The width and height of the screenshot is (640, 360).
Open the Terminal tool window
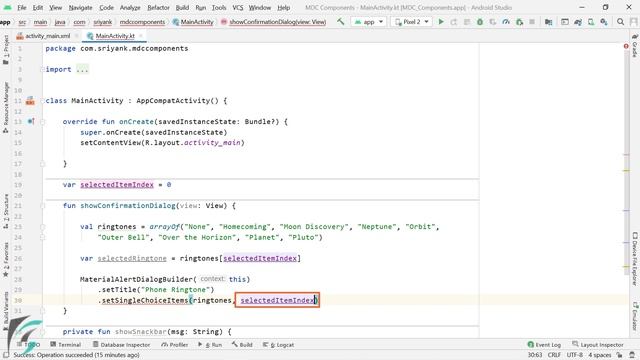[x=66, y=345]
